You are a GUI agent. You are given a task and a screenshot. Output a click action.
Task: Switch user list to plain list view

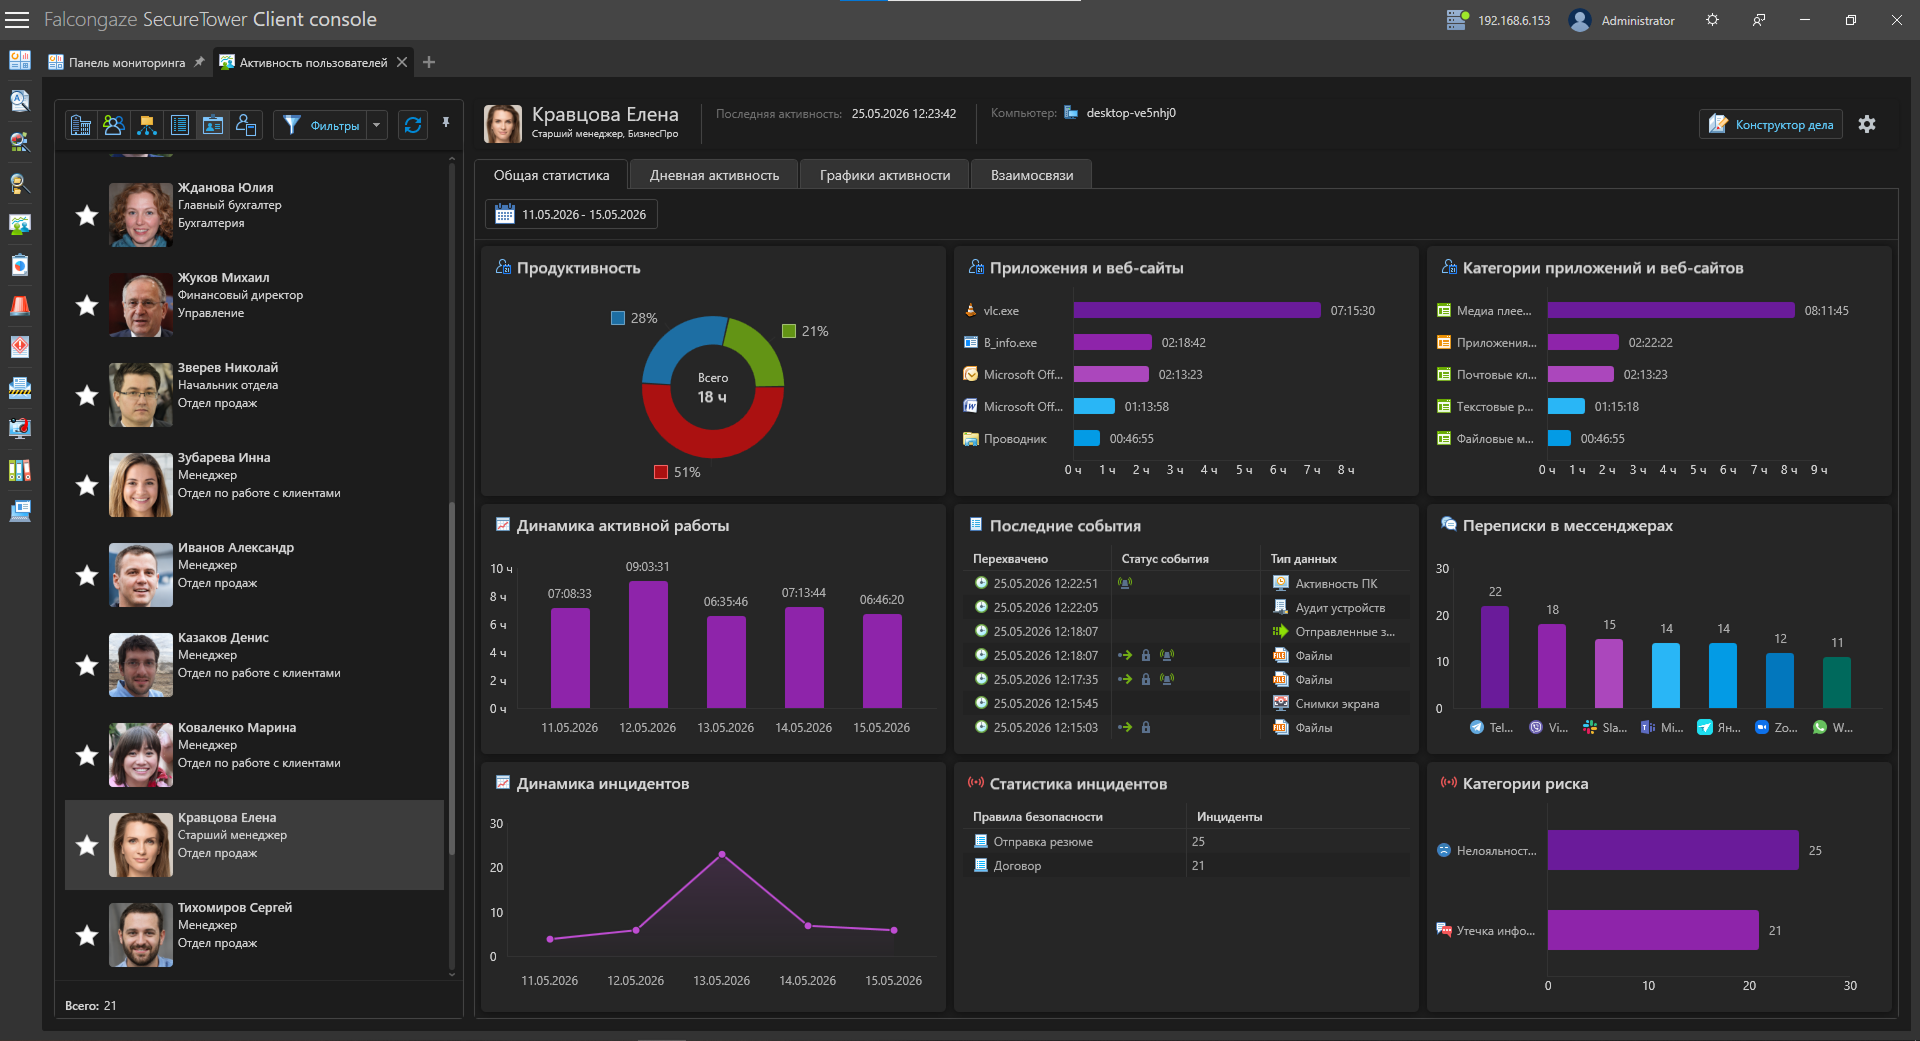[180, 125]
